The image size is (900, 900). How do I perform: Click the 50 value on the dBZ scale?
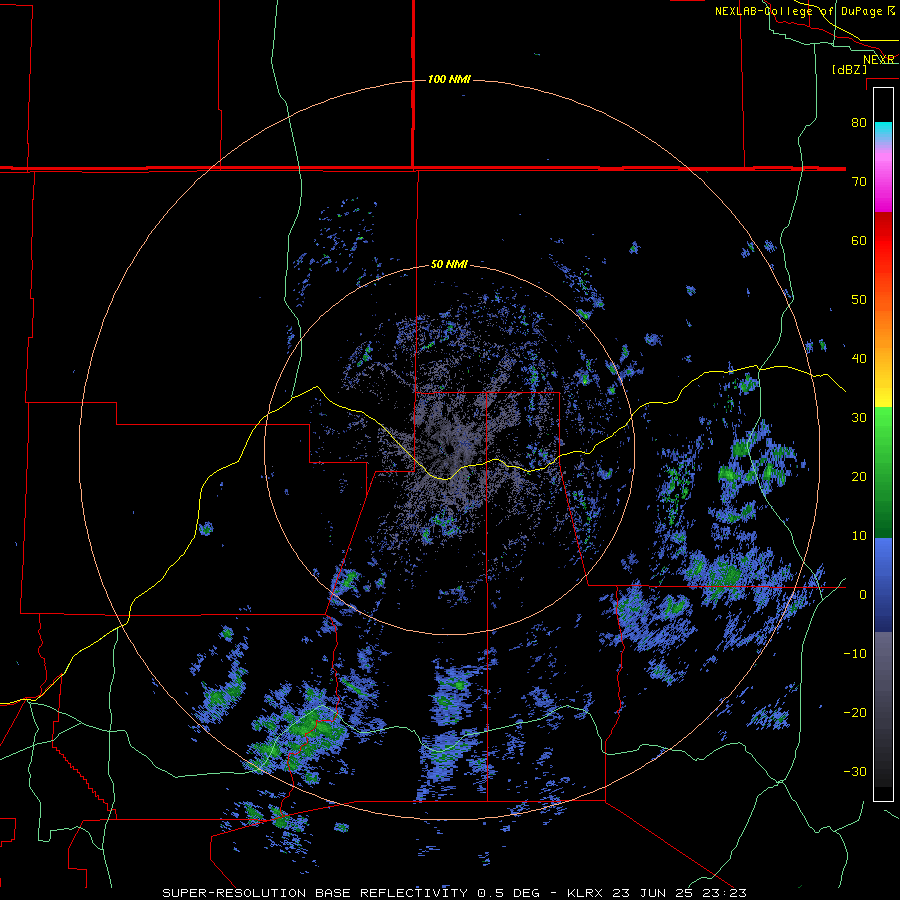[x=859, y=300]
